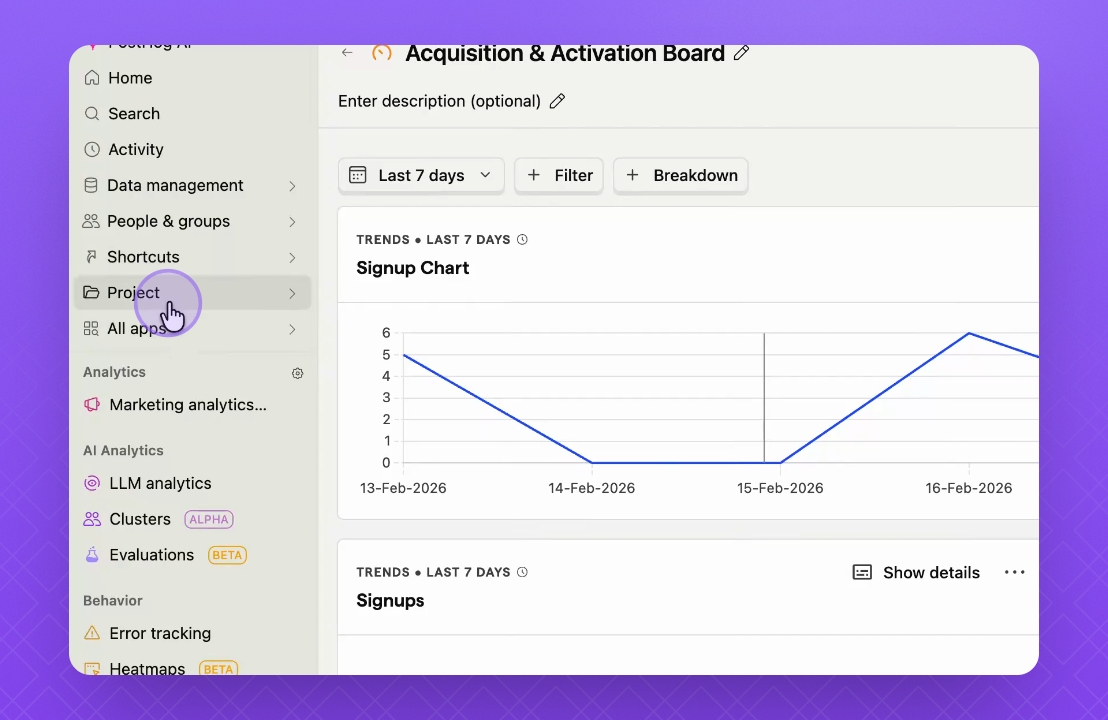Viewport: 1108px width, 720px height.
Task: Click the Error tracking warning icon
Action: click(x=92, y=633)
